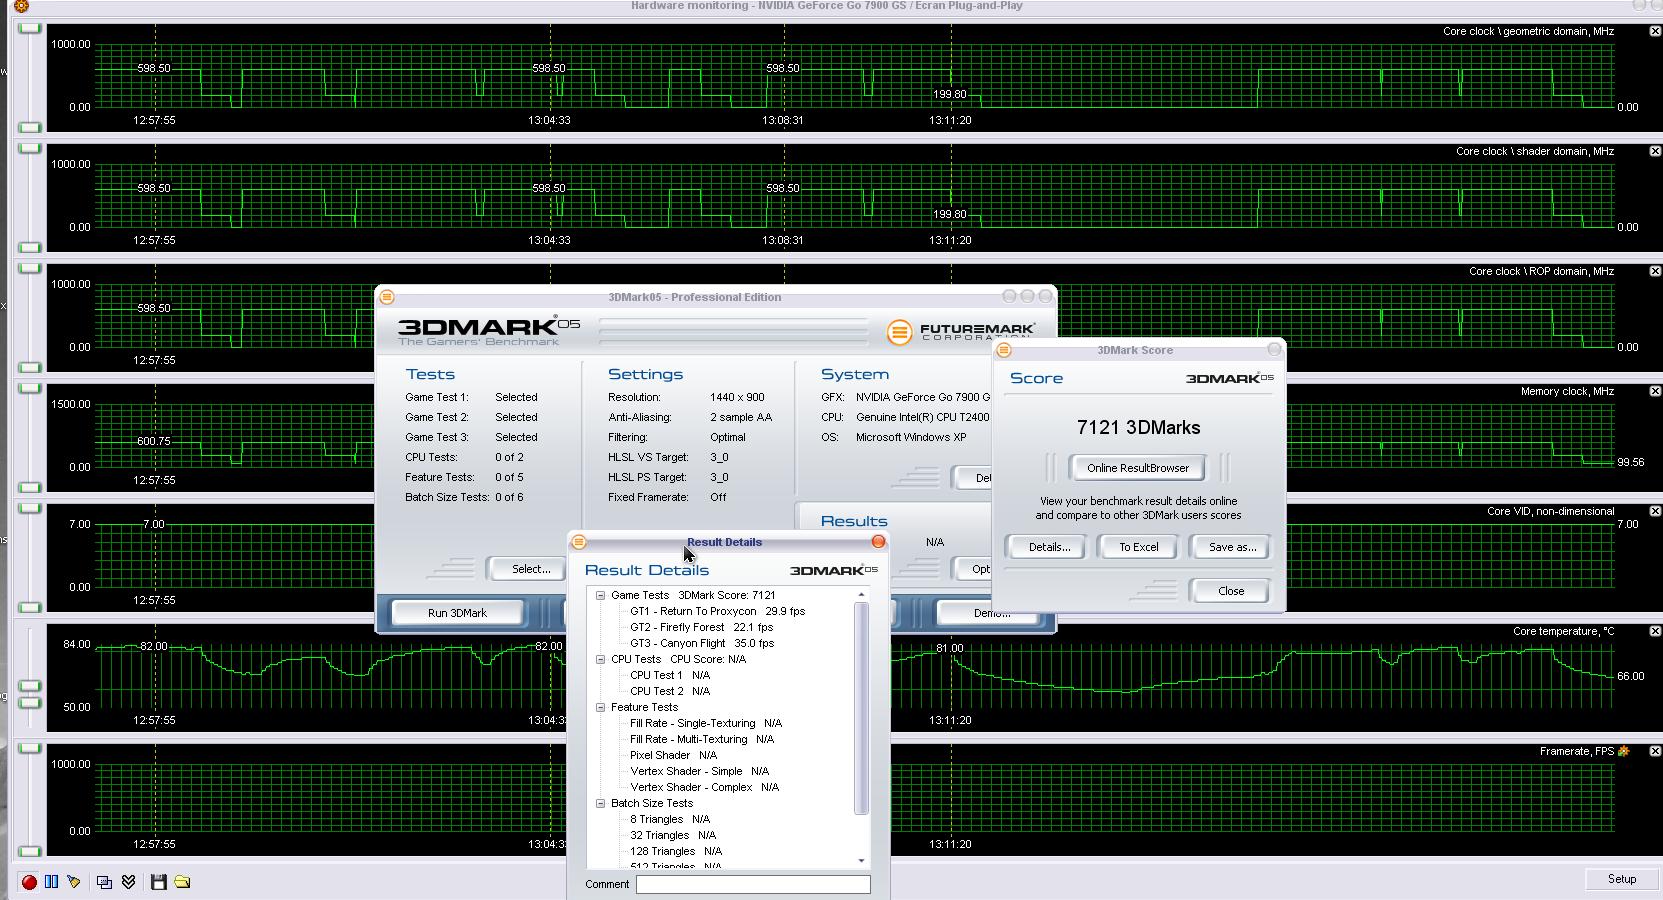Viewport: 1663px width, 900px height.
Task: Select the CPU Test 1 row
Action: [670, 675]
